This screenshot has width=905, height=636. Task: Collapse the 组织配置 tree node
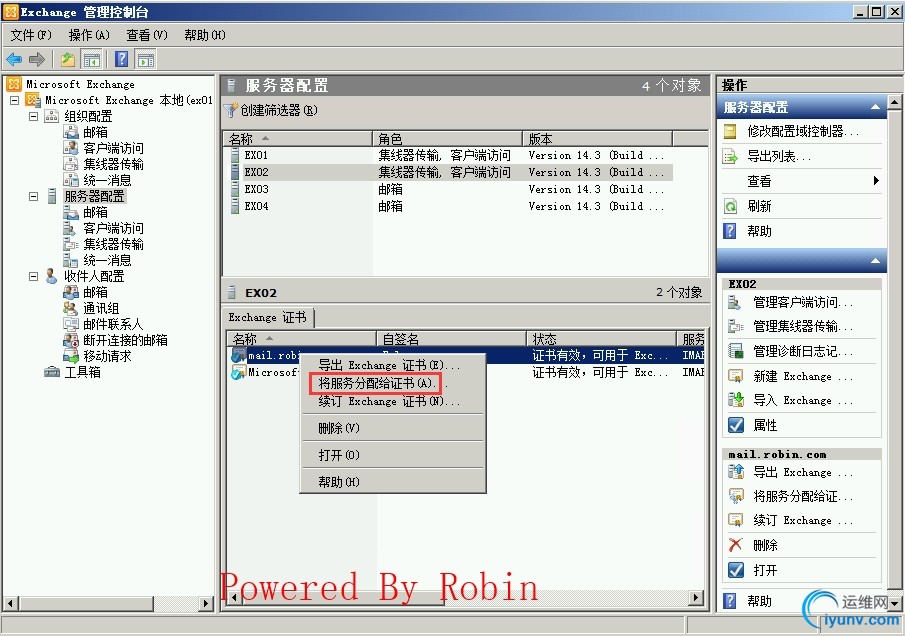[x=33, y=117]
